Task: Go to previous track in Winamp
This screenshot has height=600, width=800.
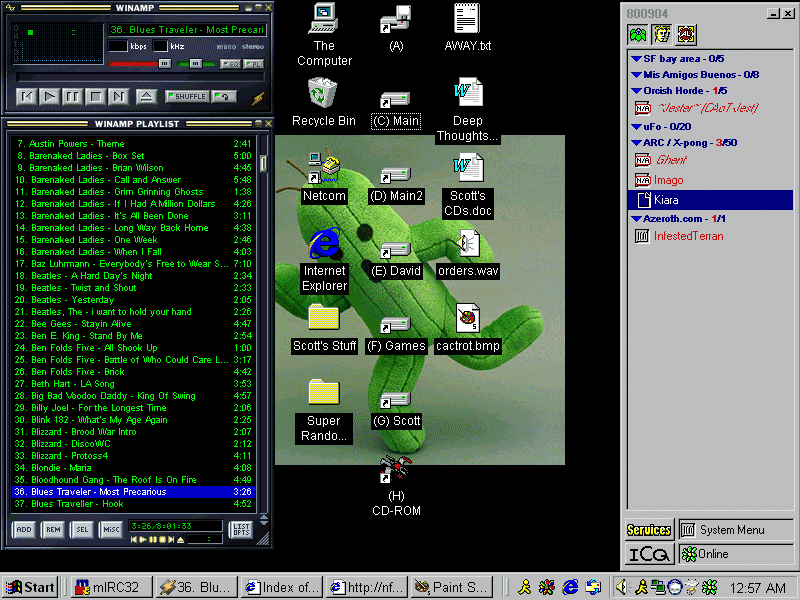Action: [27, 96]
